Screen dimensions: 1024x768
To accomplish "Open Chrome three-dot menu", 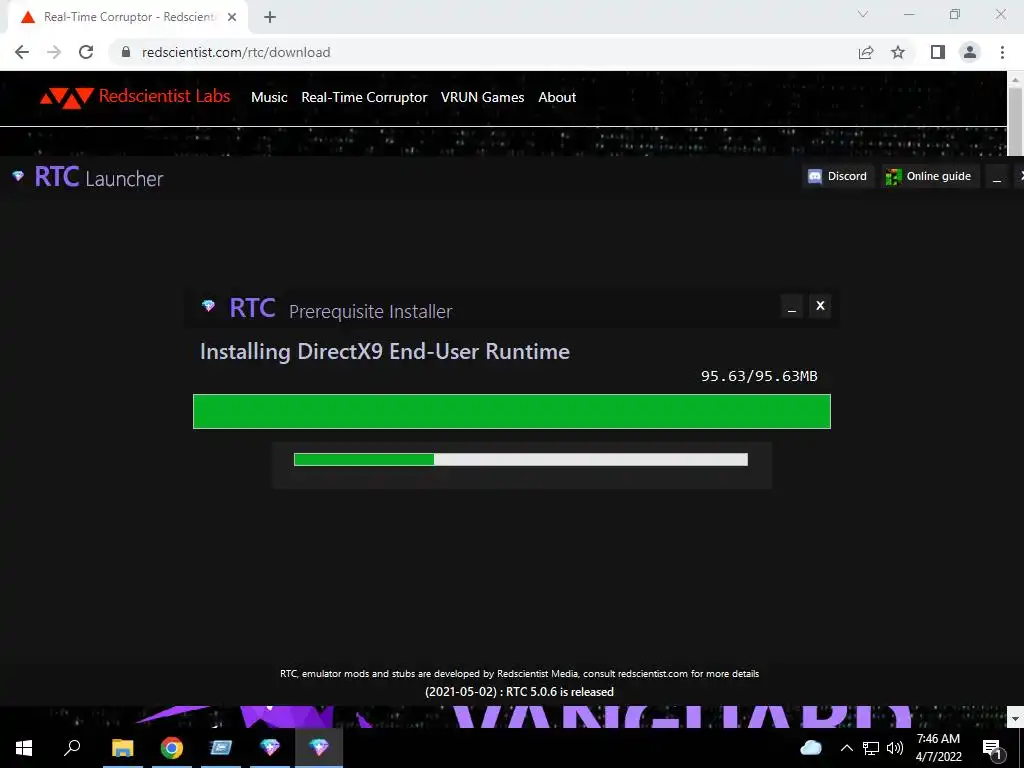I will tap(1002, 52).
